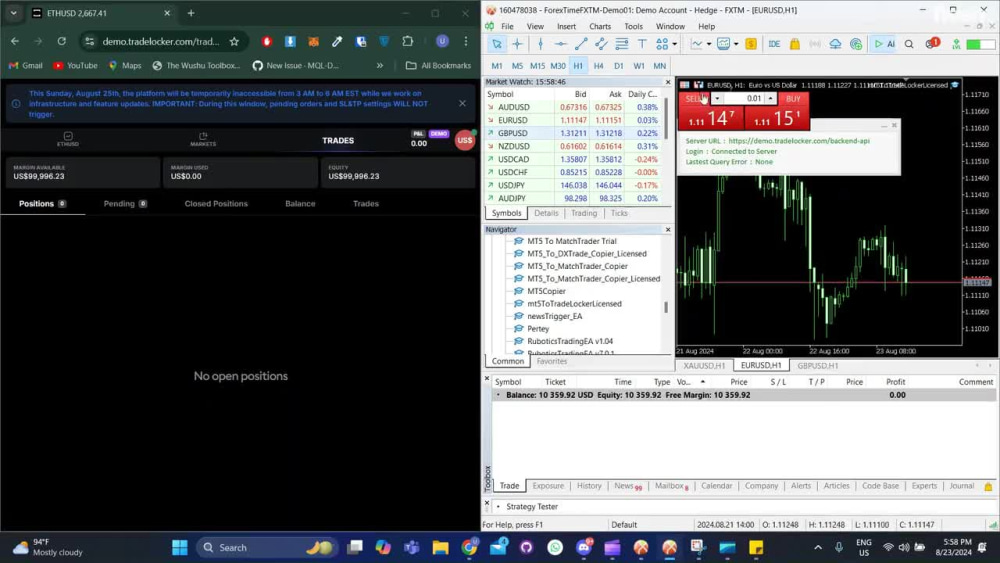This screenshot has height=563, width=1000.
Task: Open the demo.tradelocker.com backend-api link
Action: click(798, 141)
